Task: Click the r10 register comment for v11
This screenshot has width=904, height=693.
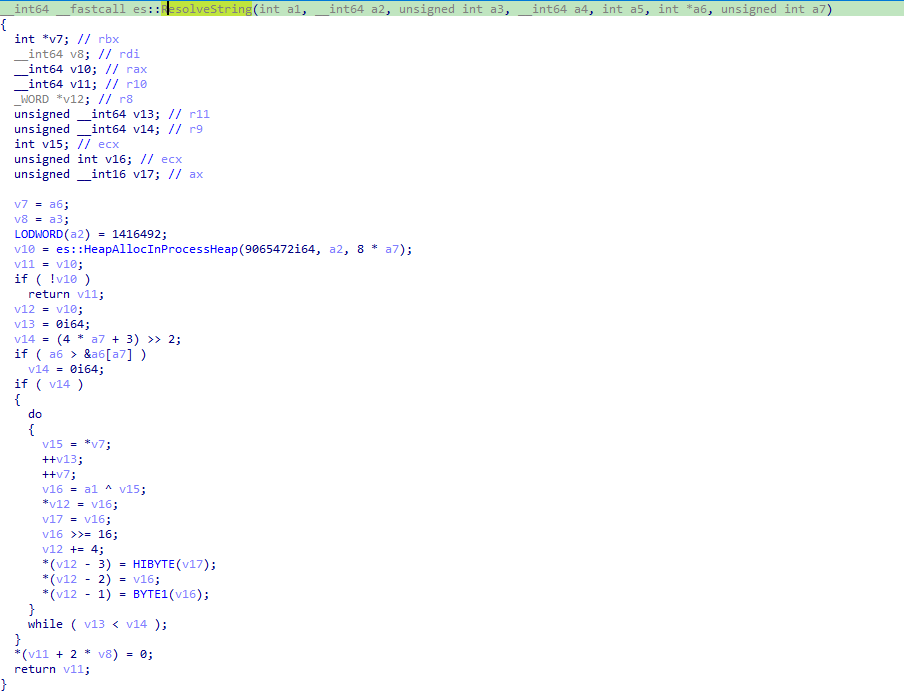Action: [137, 84]
